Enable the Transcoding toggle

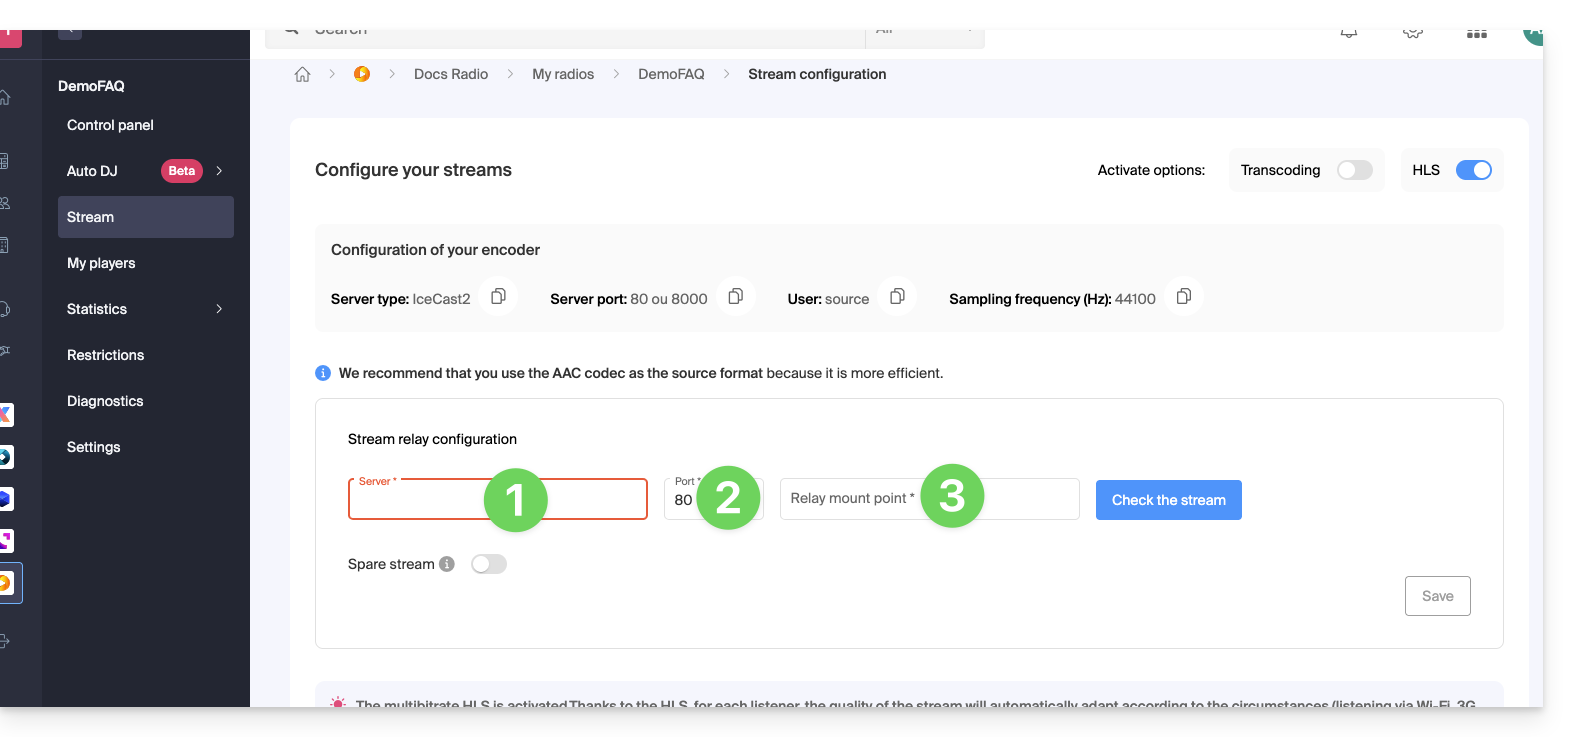(1354, 170)
